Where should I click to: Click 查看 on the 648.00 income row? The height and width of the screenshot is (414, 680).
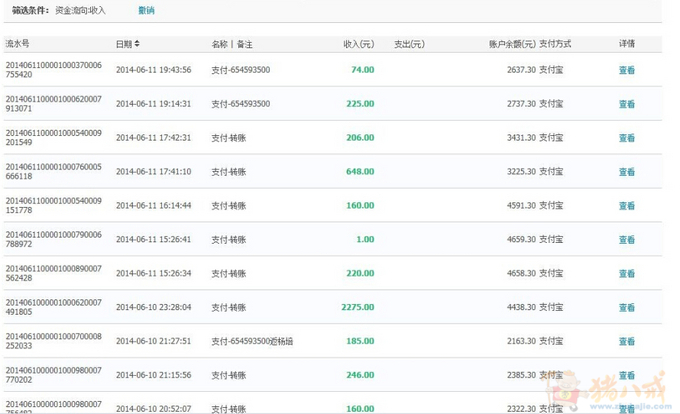pyautogui.click(x=626, y=172)
